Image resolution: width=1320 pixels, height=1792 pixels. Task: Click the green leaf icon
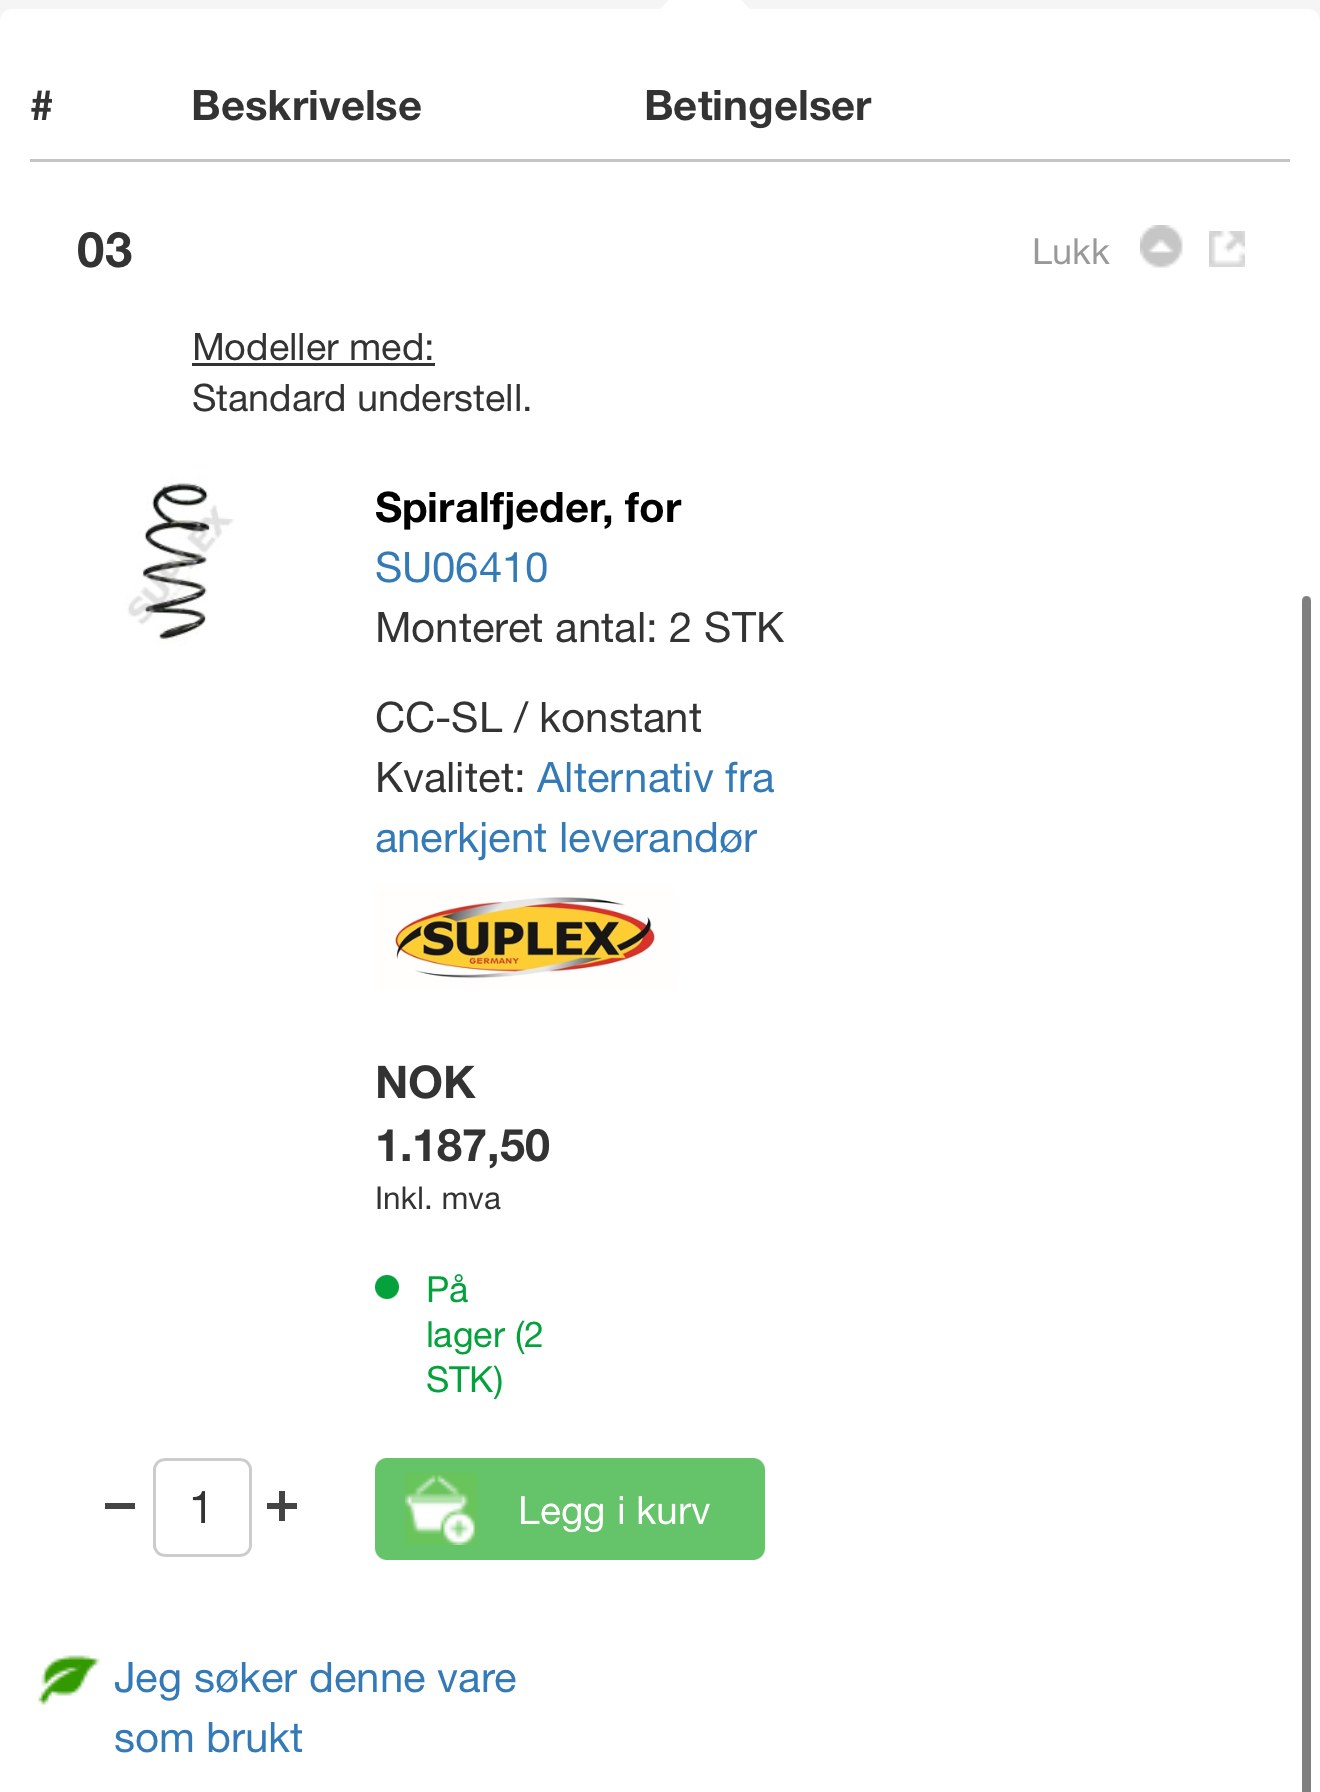(67, 1678)
